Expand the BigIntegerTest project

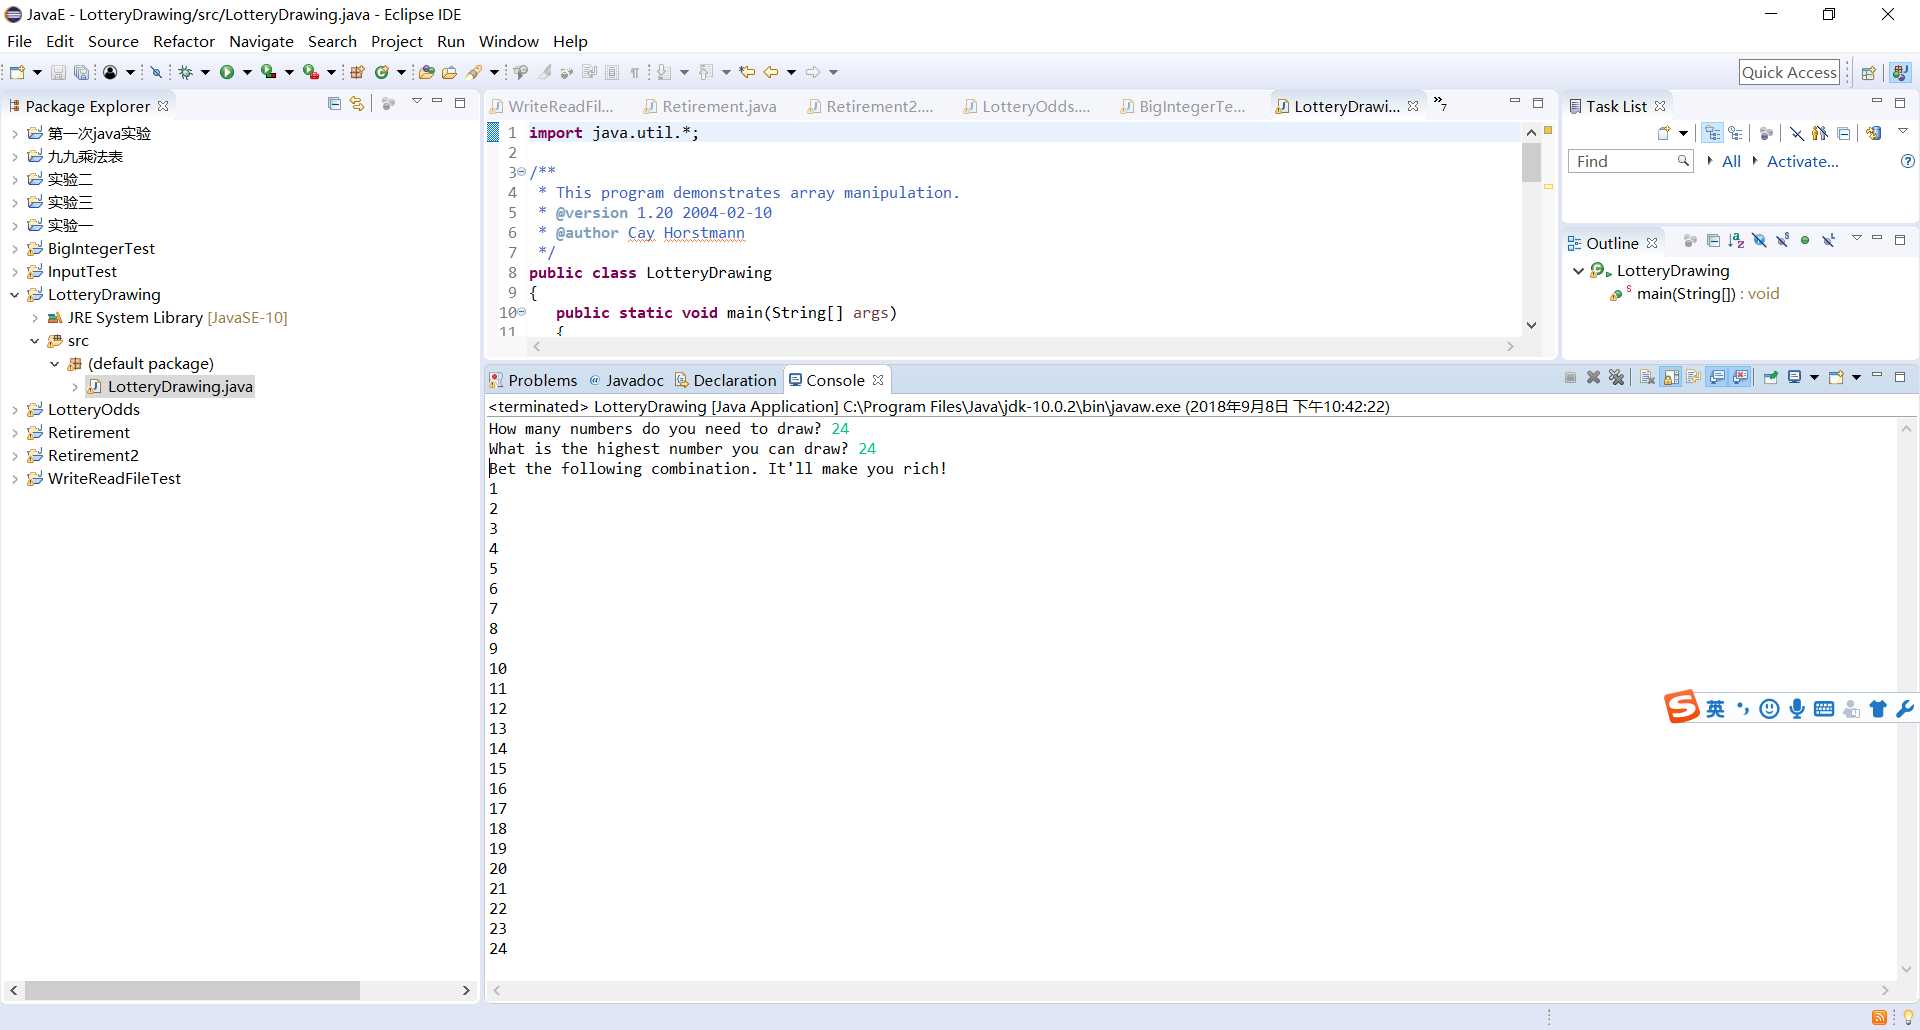[14, 249]
